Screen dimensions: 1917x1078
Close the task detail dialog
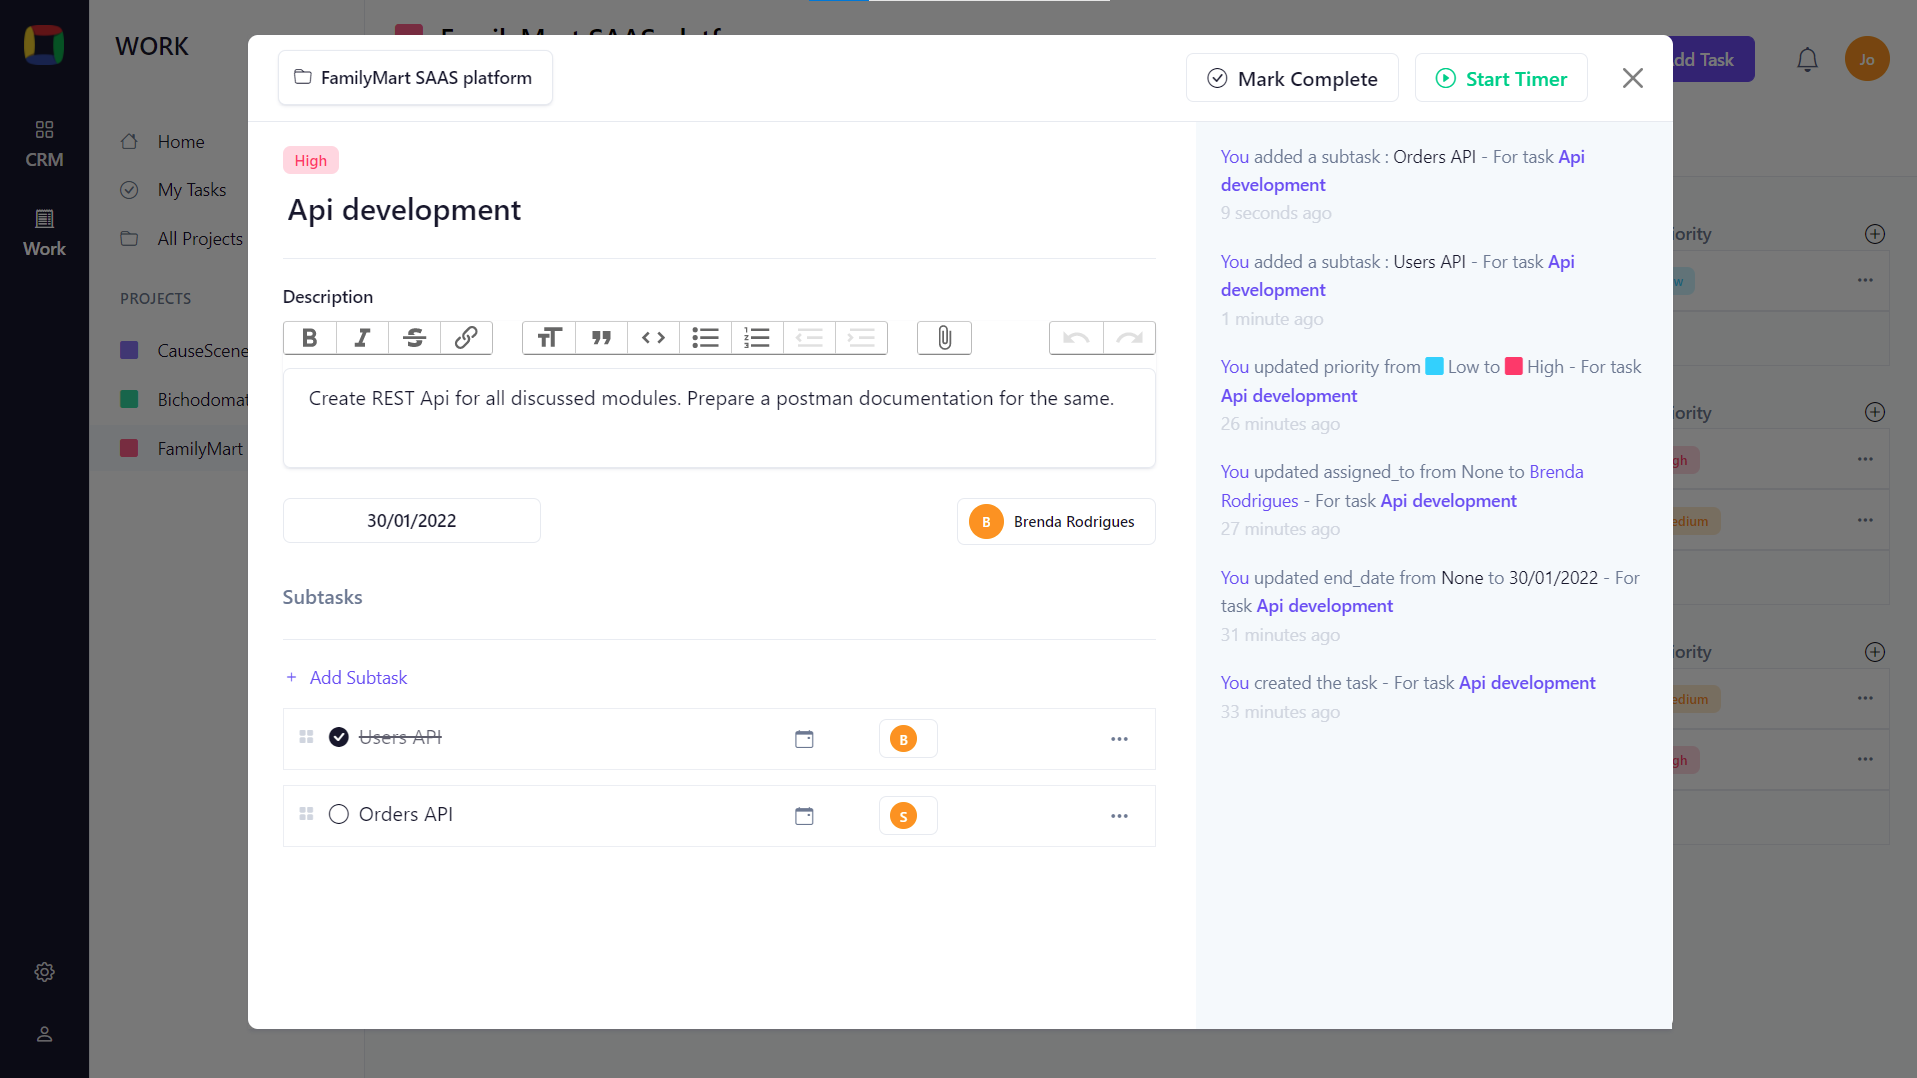1632,78
